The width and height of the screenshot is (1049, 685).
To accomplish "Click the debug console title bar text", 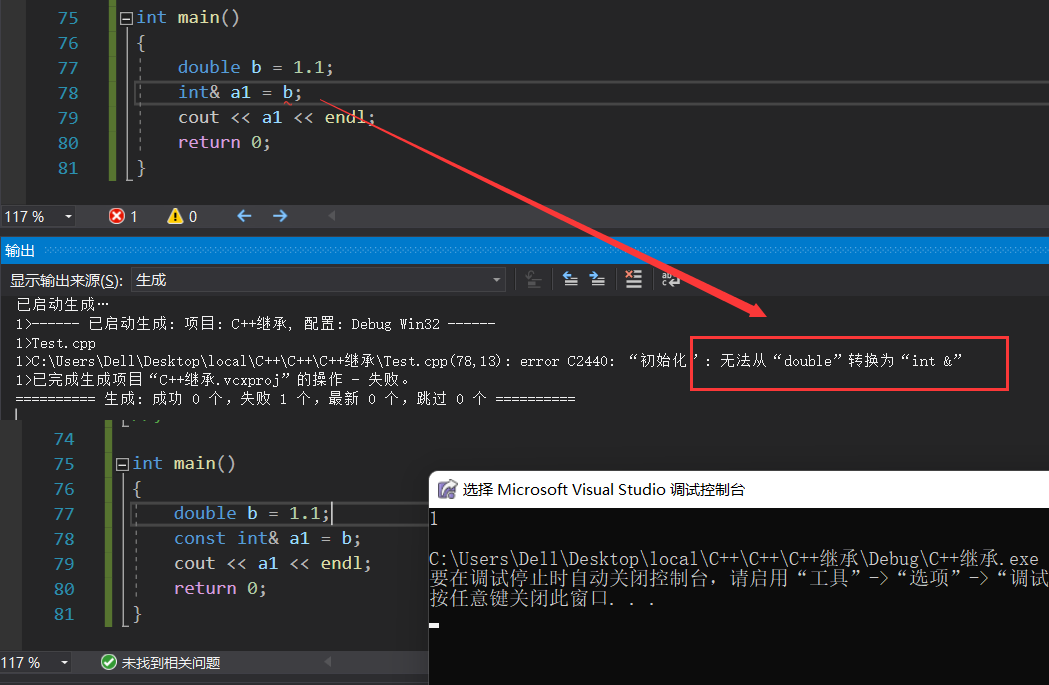I will coord(603,490).
